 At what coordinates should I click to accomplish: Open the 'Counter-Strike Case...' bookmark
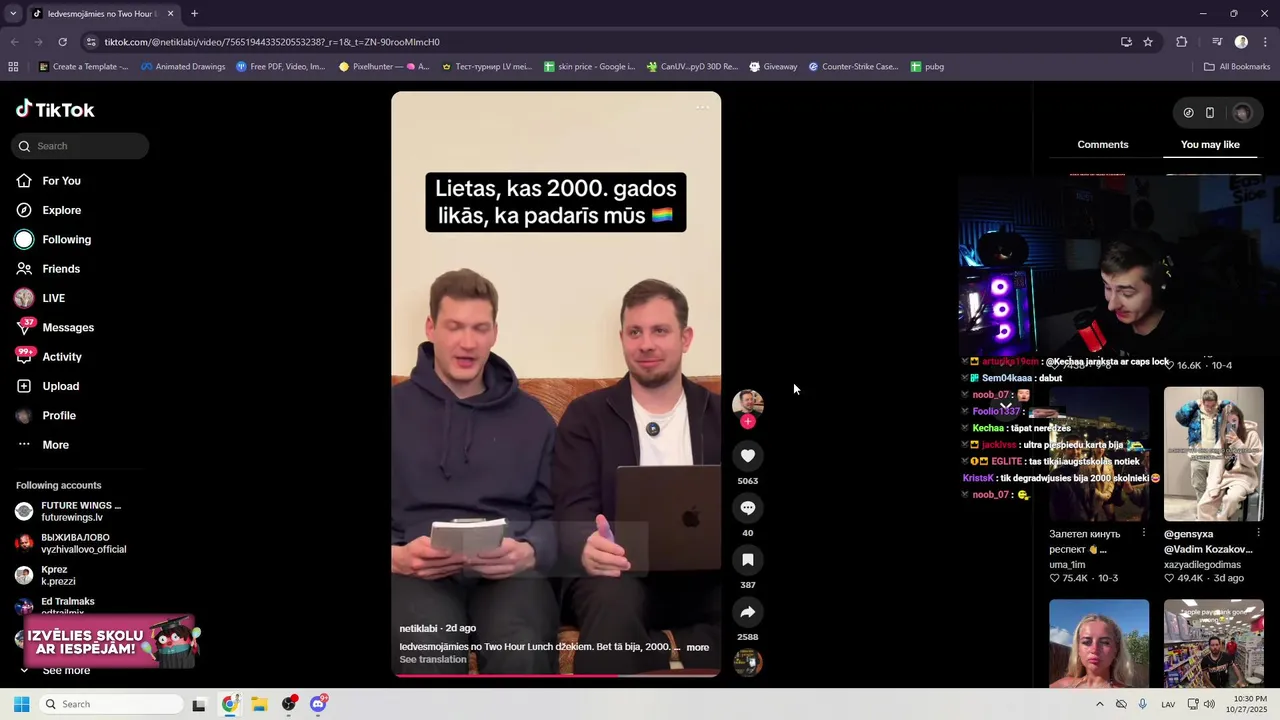(853, 67)
